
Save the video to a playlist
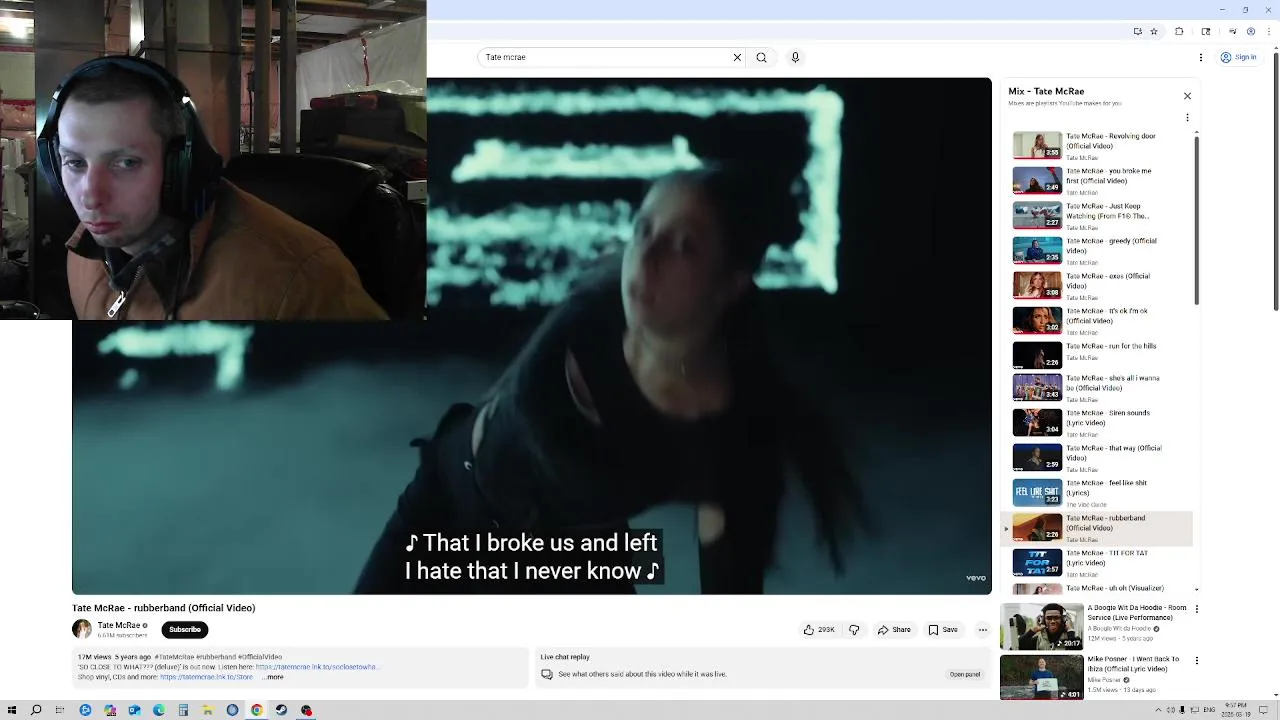coord(943,629)
